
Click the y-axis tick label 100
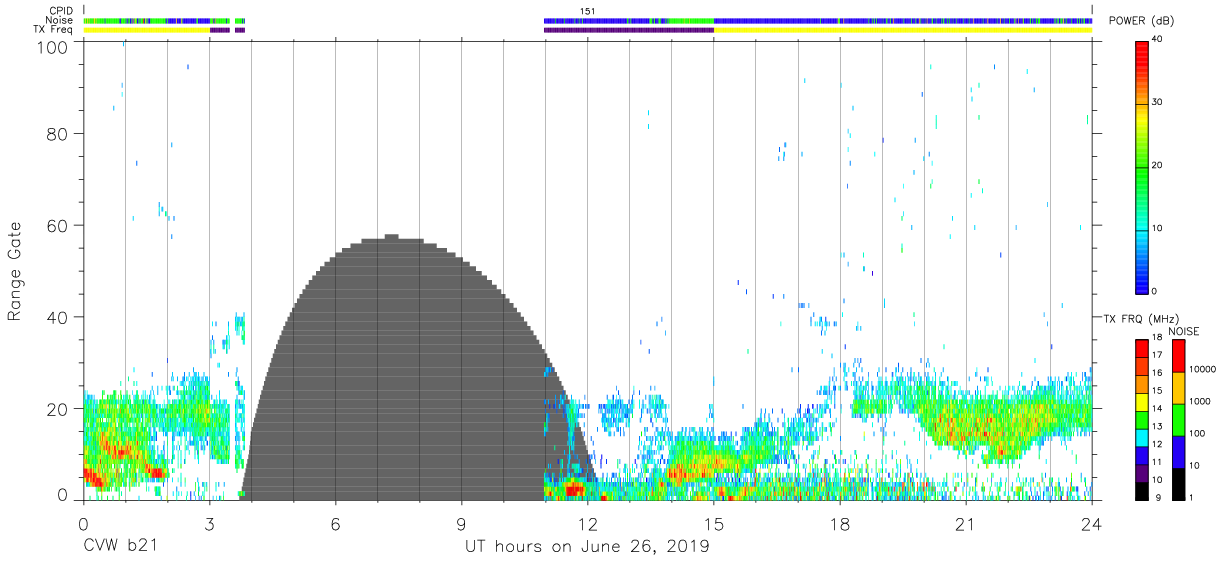coord(51,47)
